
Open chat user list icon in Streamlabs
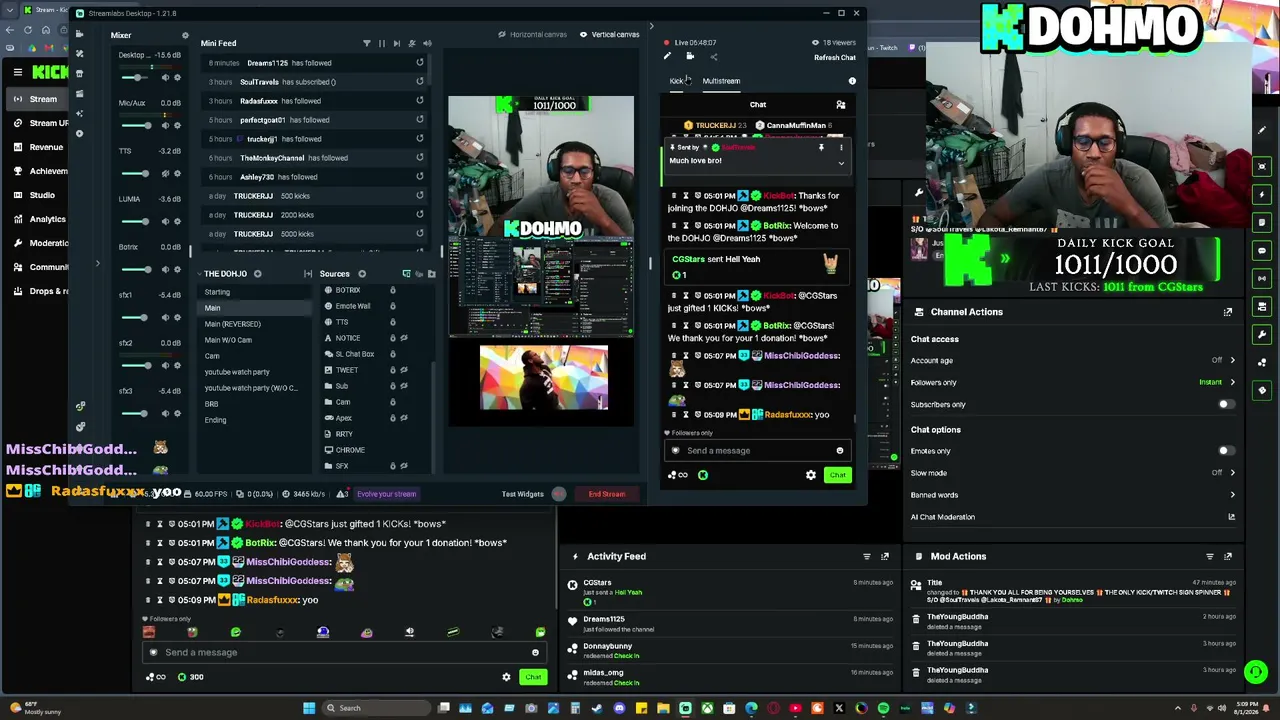click(841, 104)
